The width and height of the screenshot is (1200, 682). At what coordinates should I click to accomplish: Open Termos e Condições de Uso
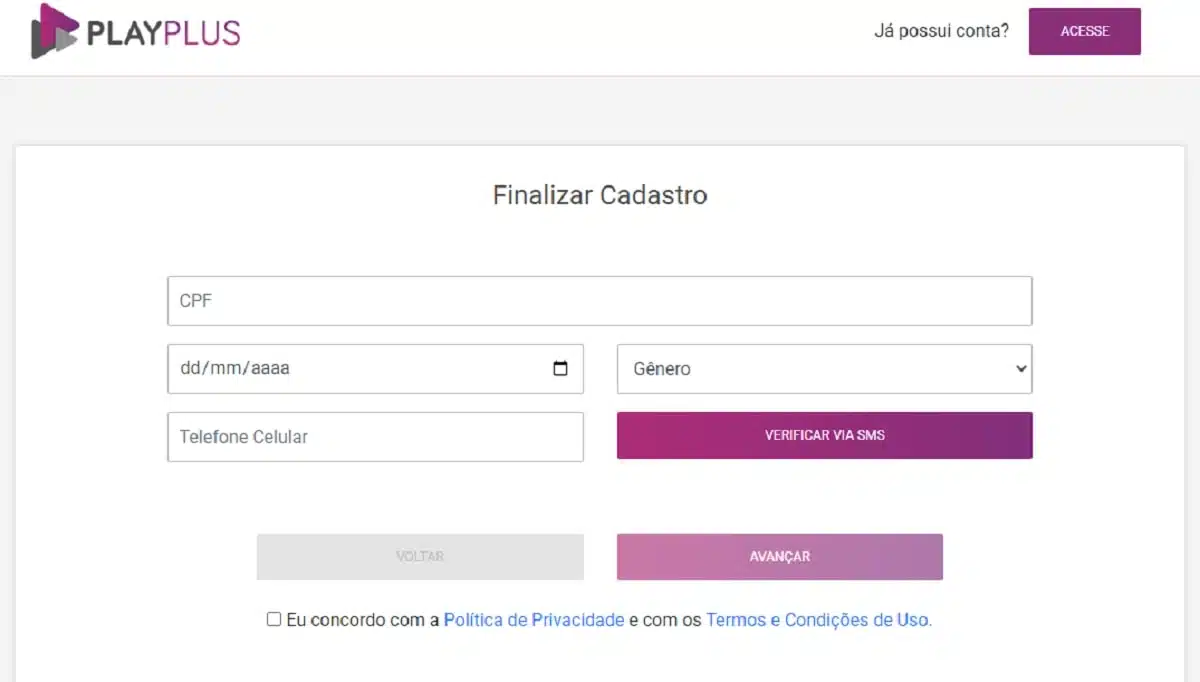[x=818, y=619]
